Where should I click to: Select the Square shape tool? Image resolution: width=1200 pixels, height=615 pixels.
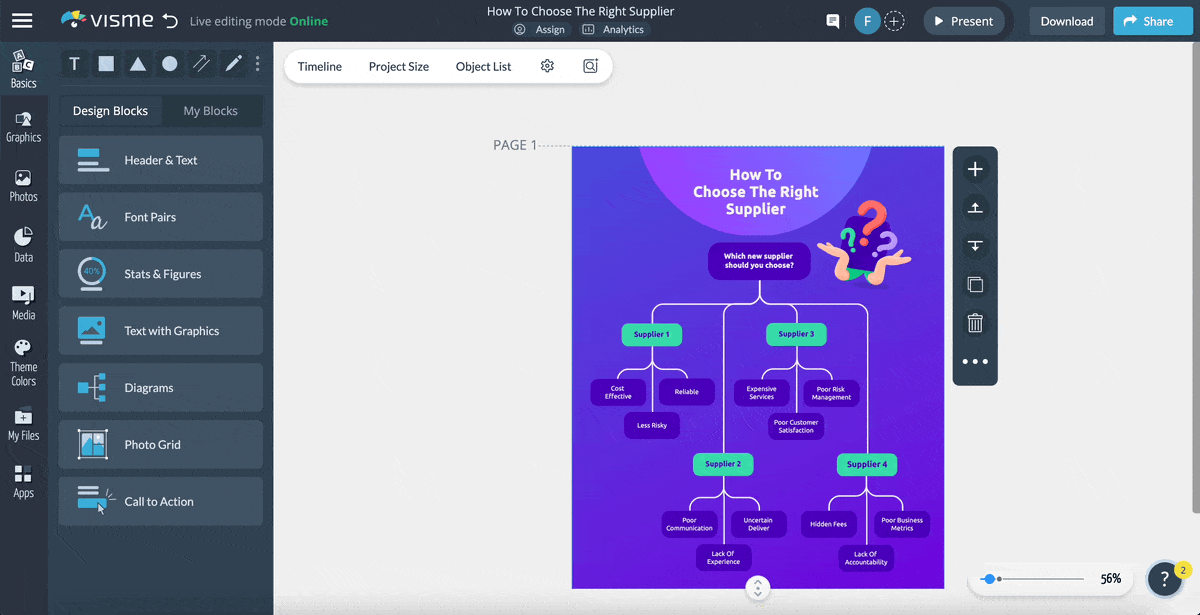click(x=106, y=63)
